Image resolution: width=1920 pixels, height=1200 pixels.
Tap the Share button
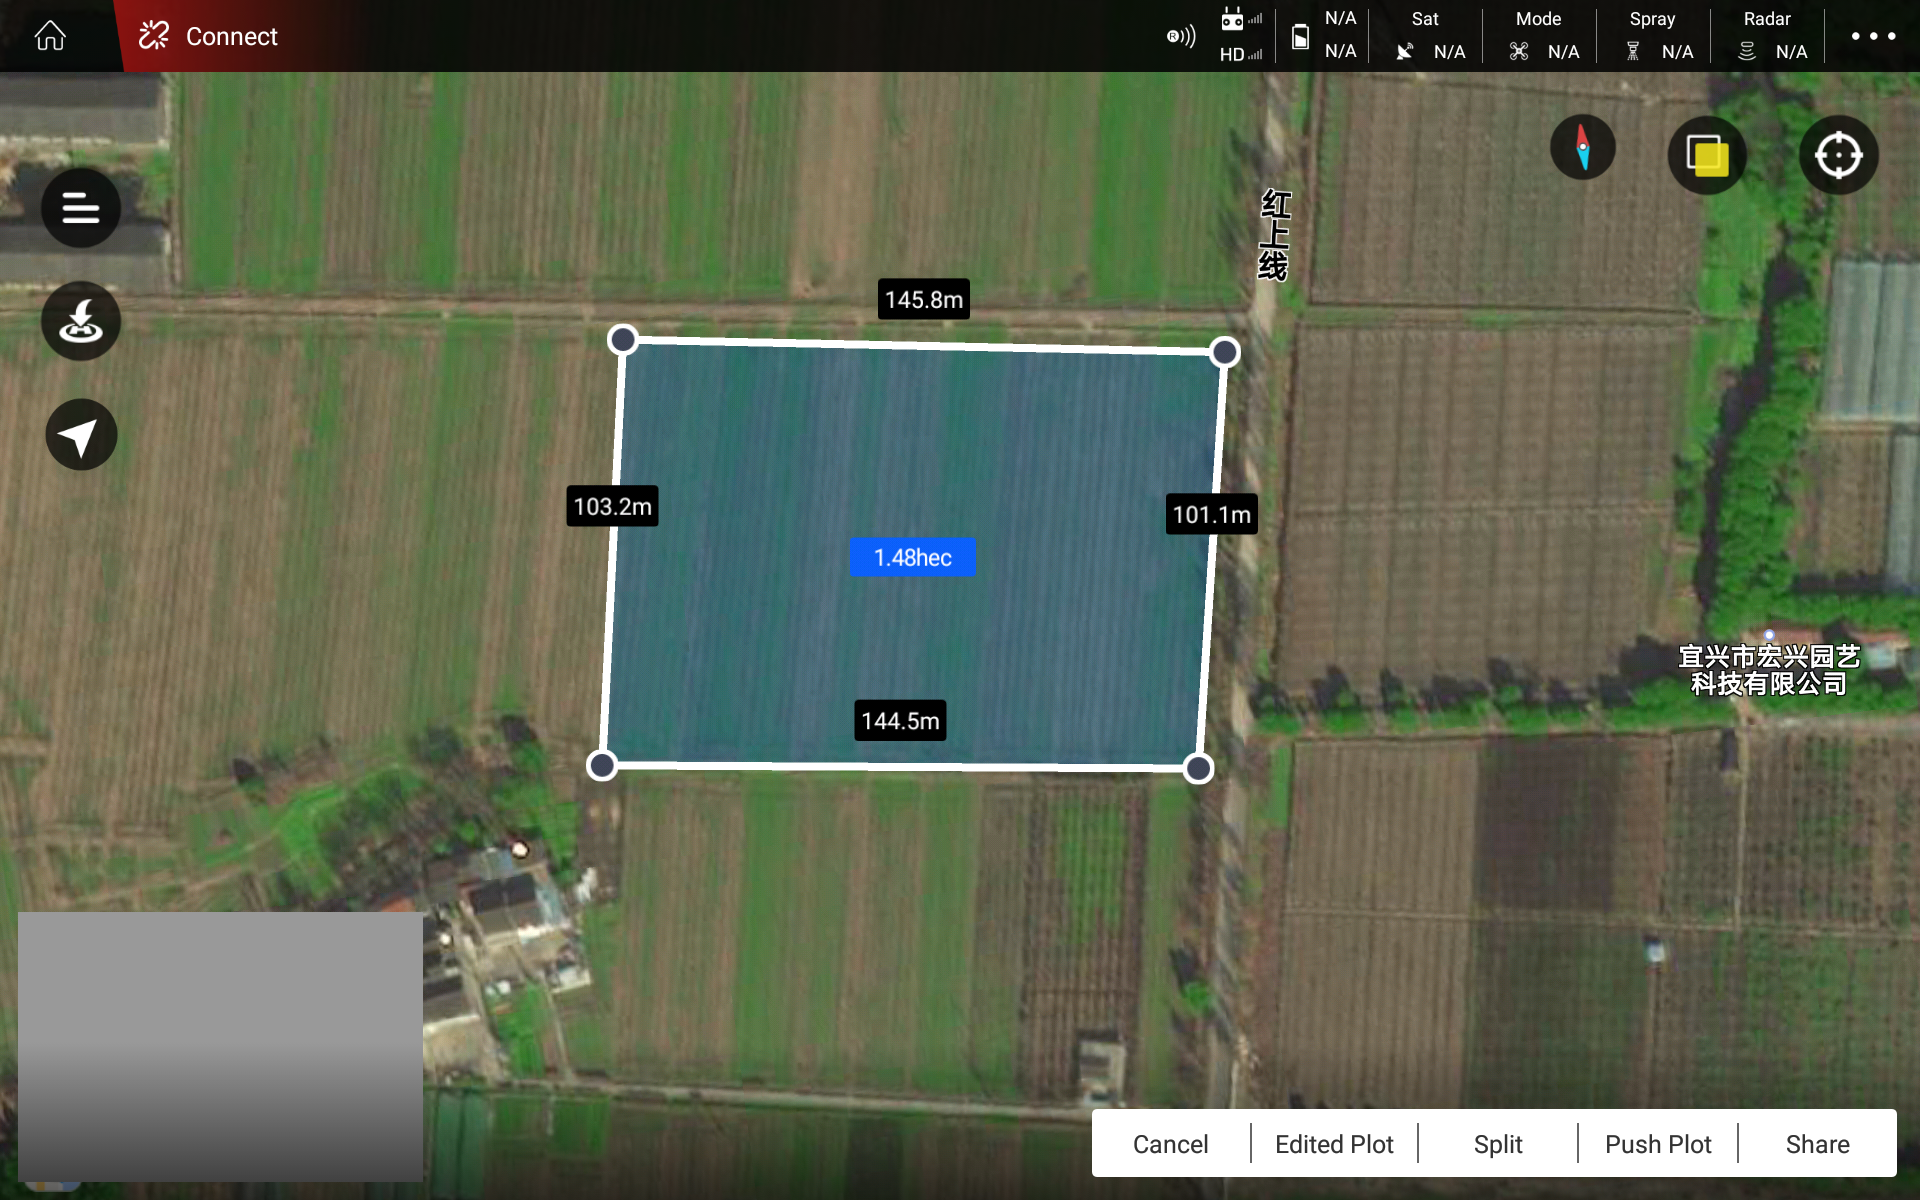click(x=1817, y=1144)
